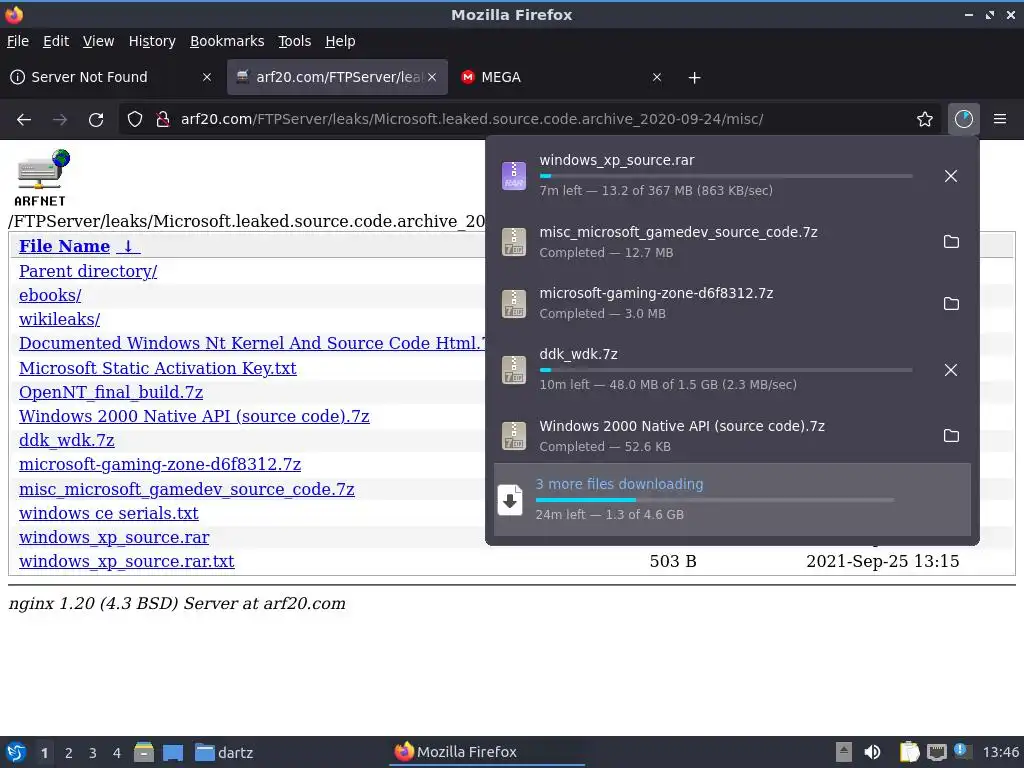Viewport: 1024px width, 768px height.
Task: Open the Parent directory link
Action: pyautogui.click(x=88, y=271)
